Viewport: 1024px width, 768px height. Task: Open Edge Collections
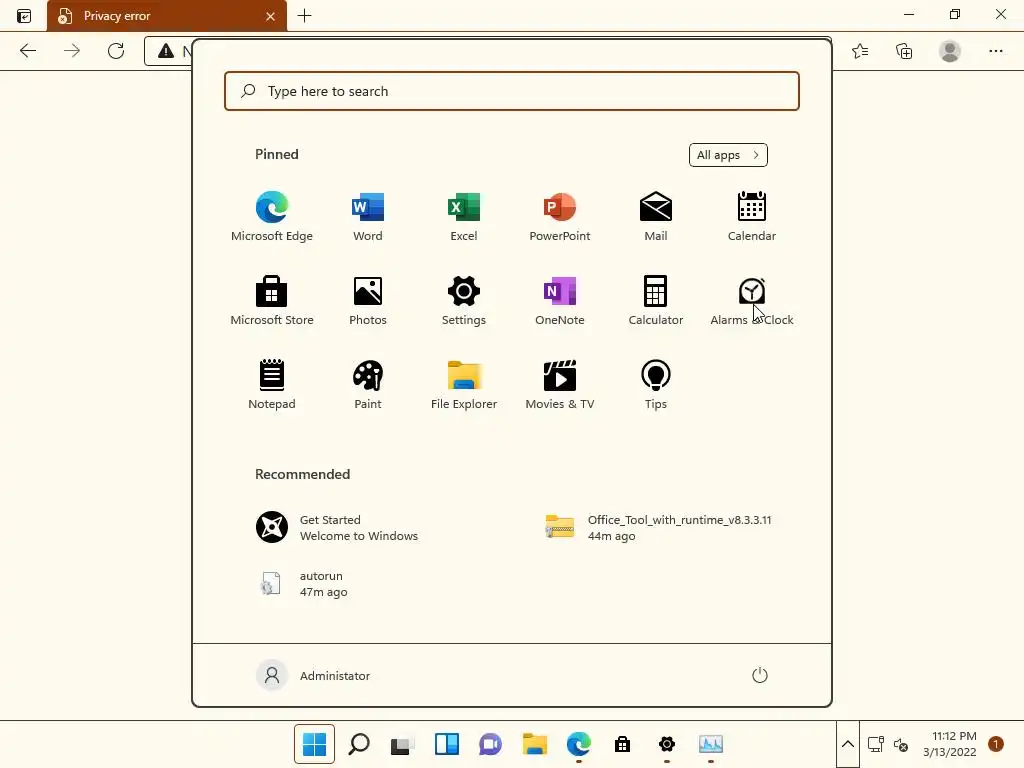click(x=904, y=51)
